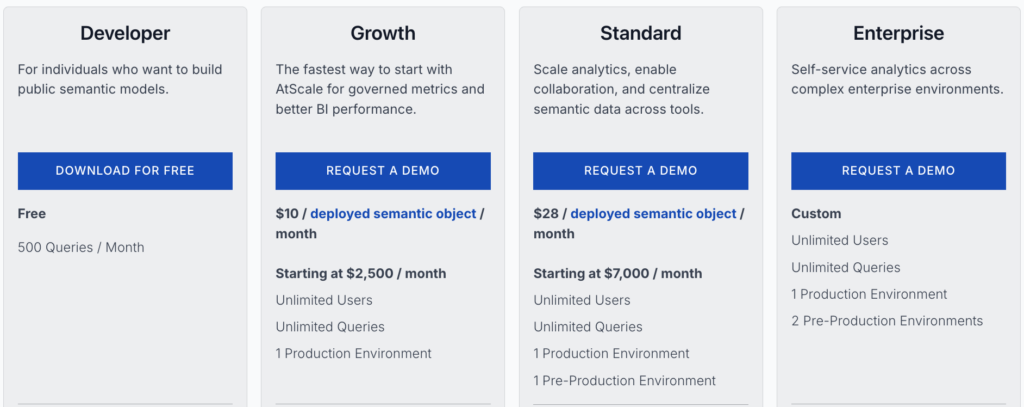Request a demo for the Enterprise plan

coord(898,171)
